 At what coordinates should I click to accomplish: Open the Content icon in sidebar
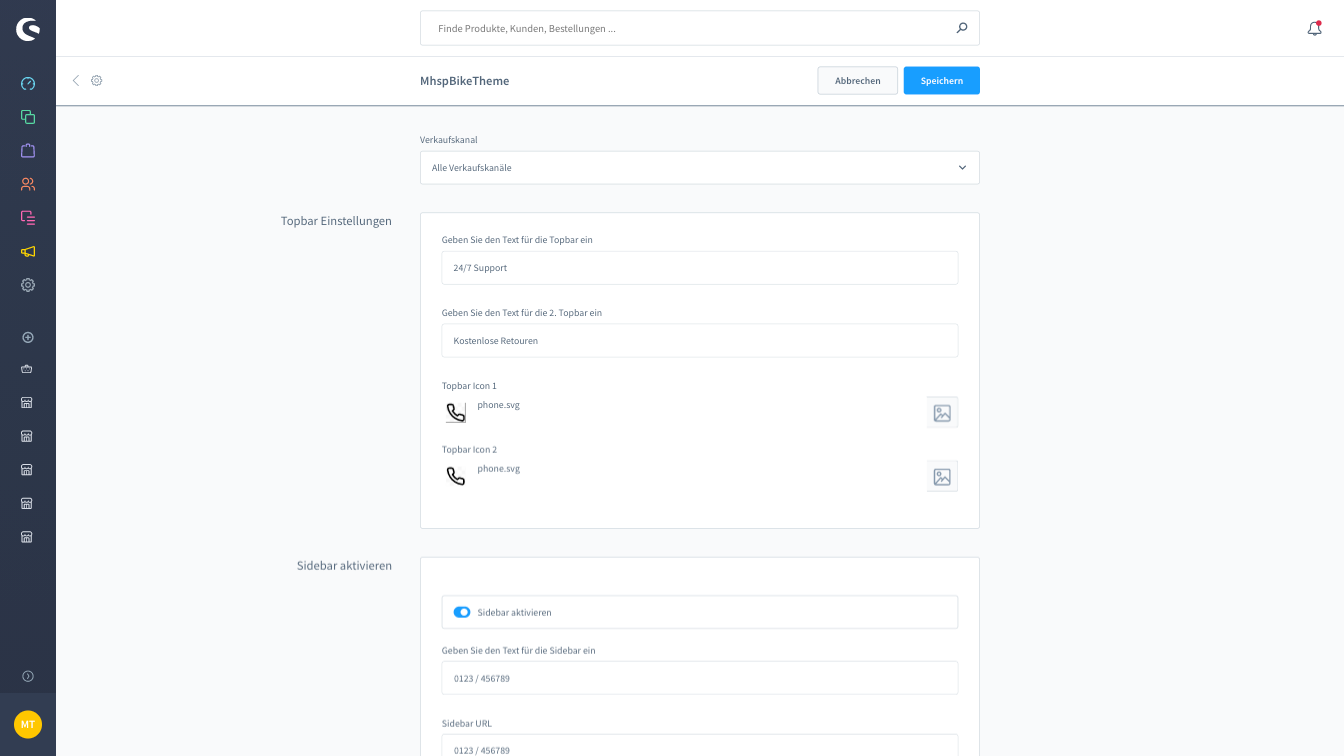coord(28,218)
